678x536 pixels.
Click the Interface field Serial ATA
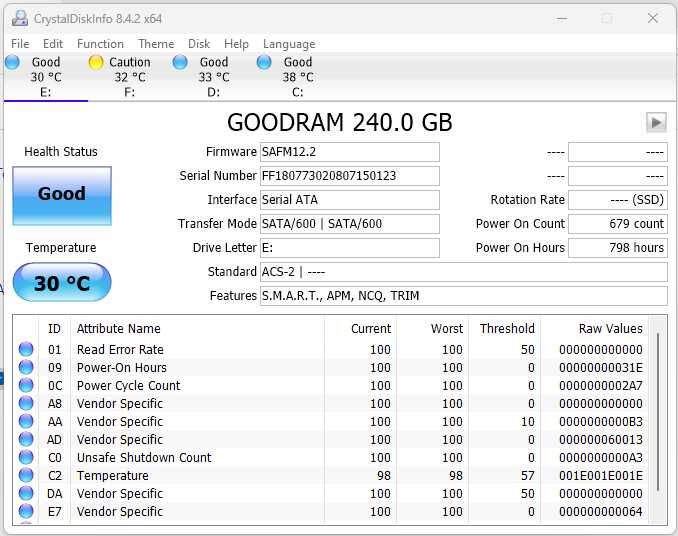349,200
